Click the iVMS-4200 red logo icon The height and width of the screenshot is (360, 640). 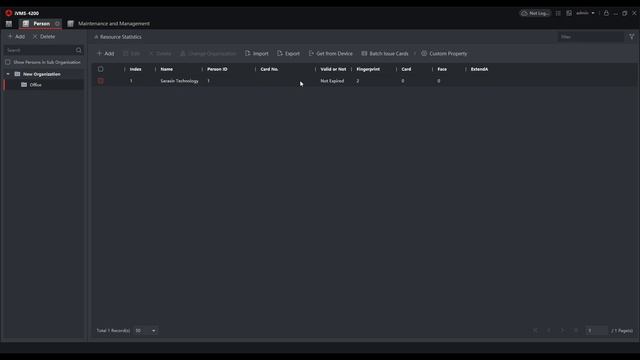coord(9,13)
